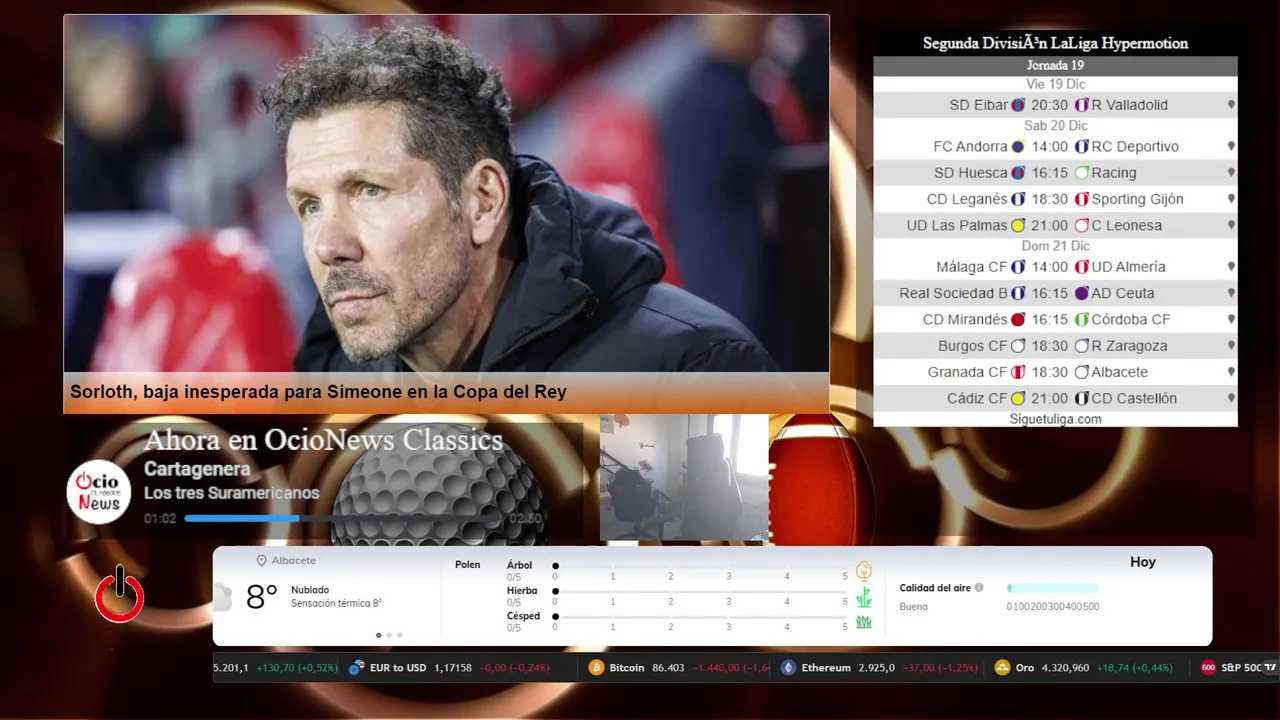Click the TradingView logo in the ticker
This screenshot has height=720, width=1280.
point(1270,667)
